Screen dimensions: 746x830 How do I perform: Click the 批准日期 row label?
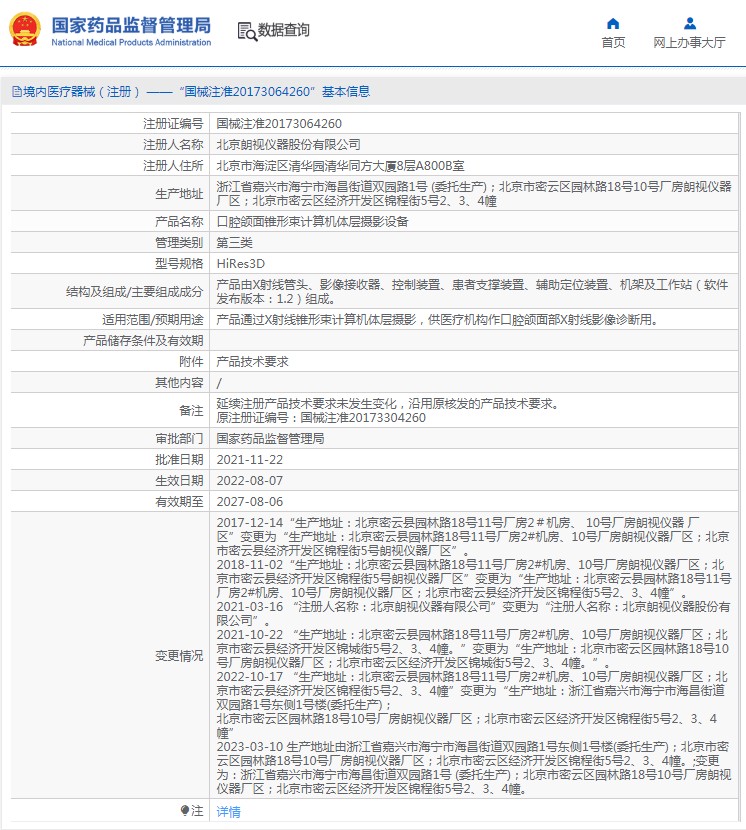tap(179, 459)
